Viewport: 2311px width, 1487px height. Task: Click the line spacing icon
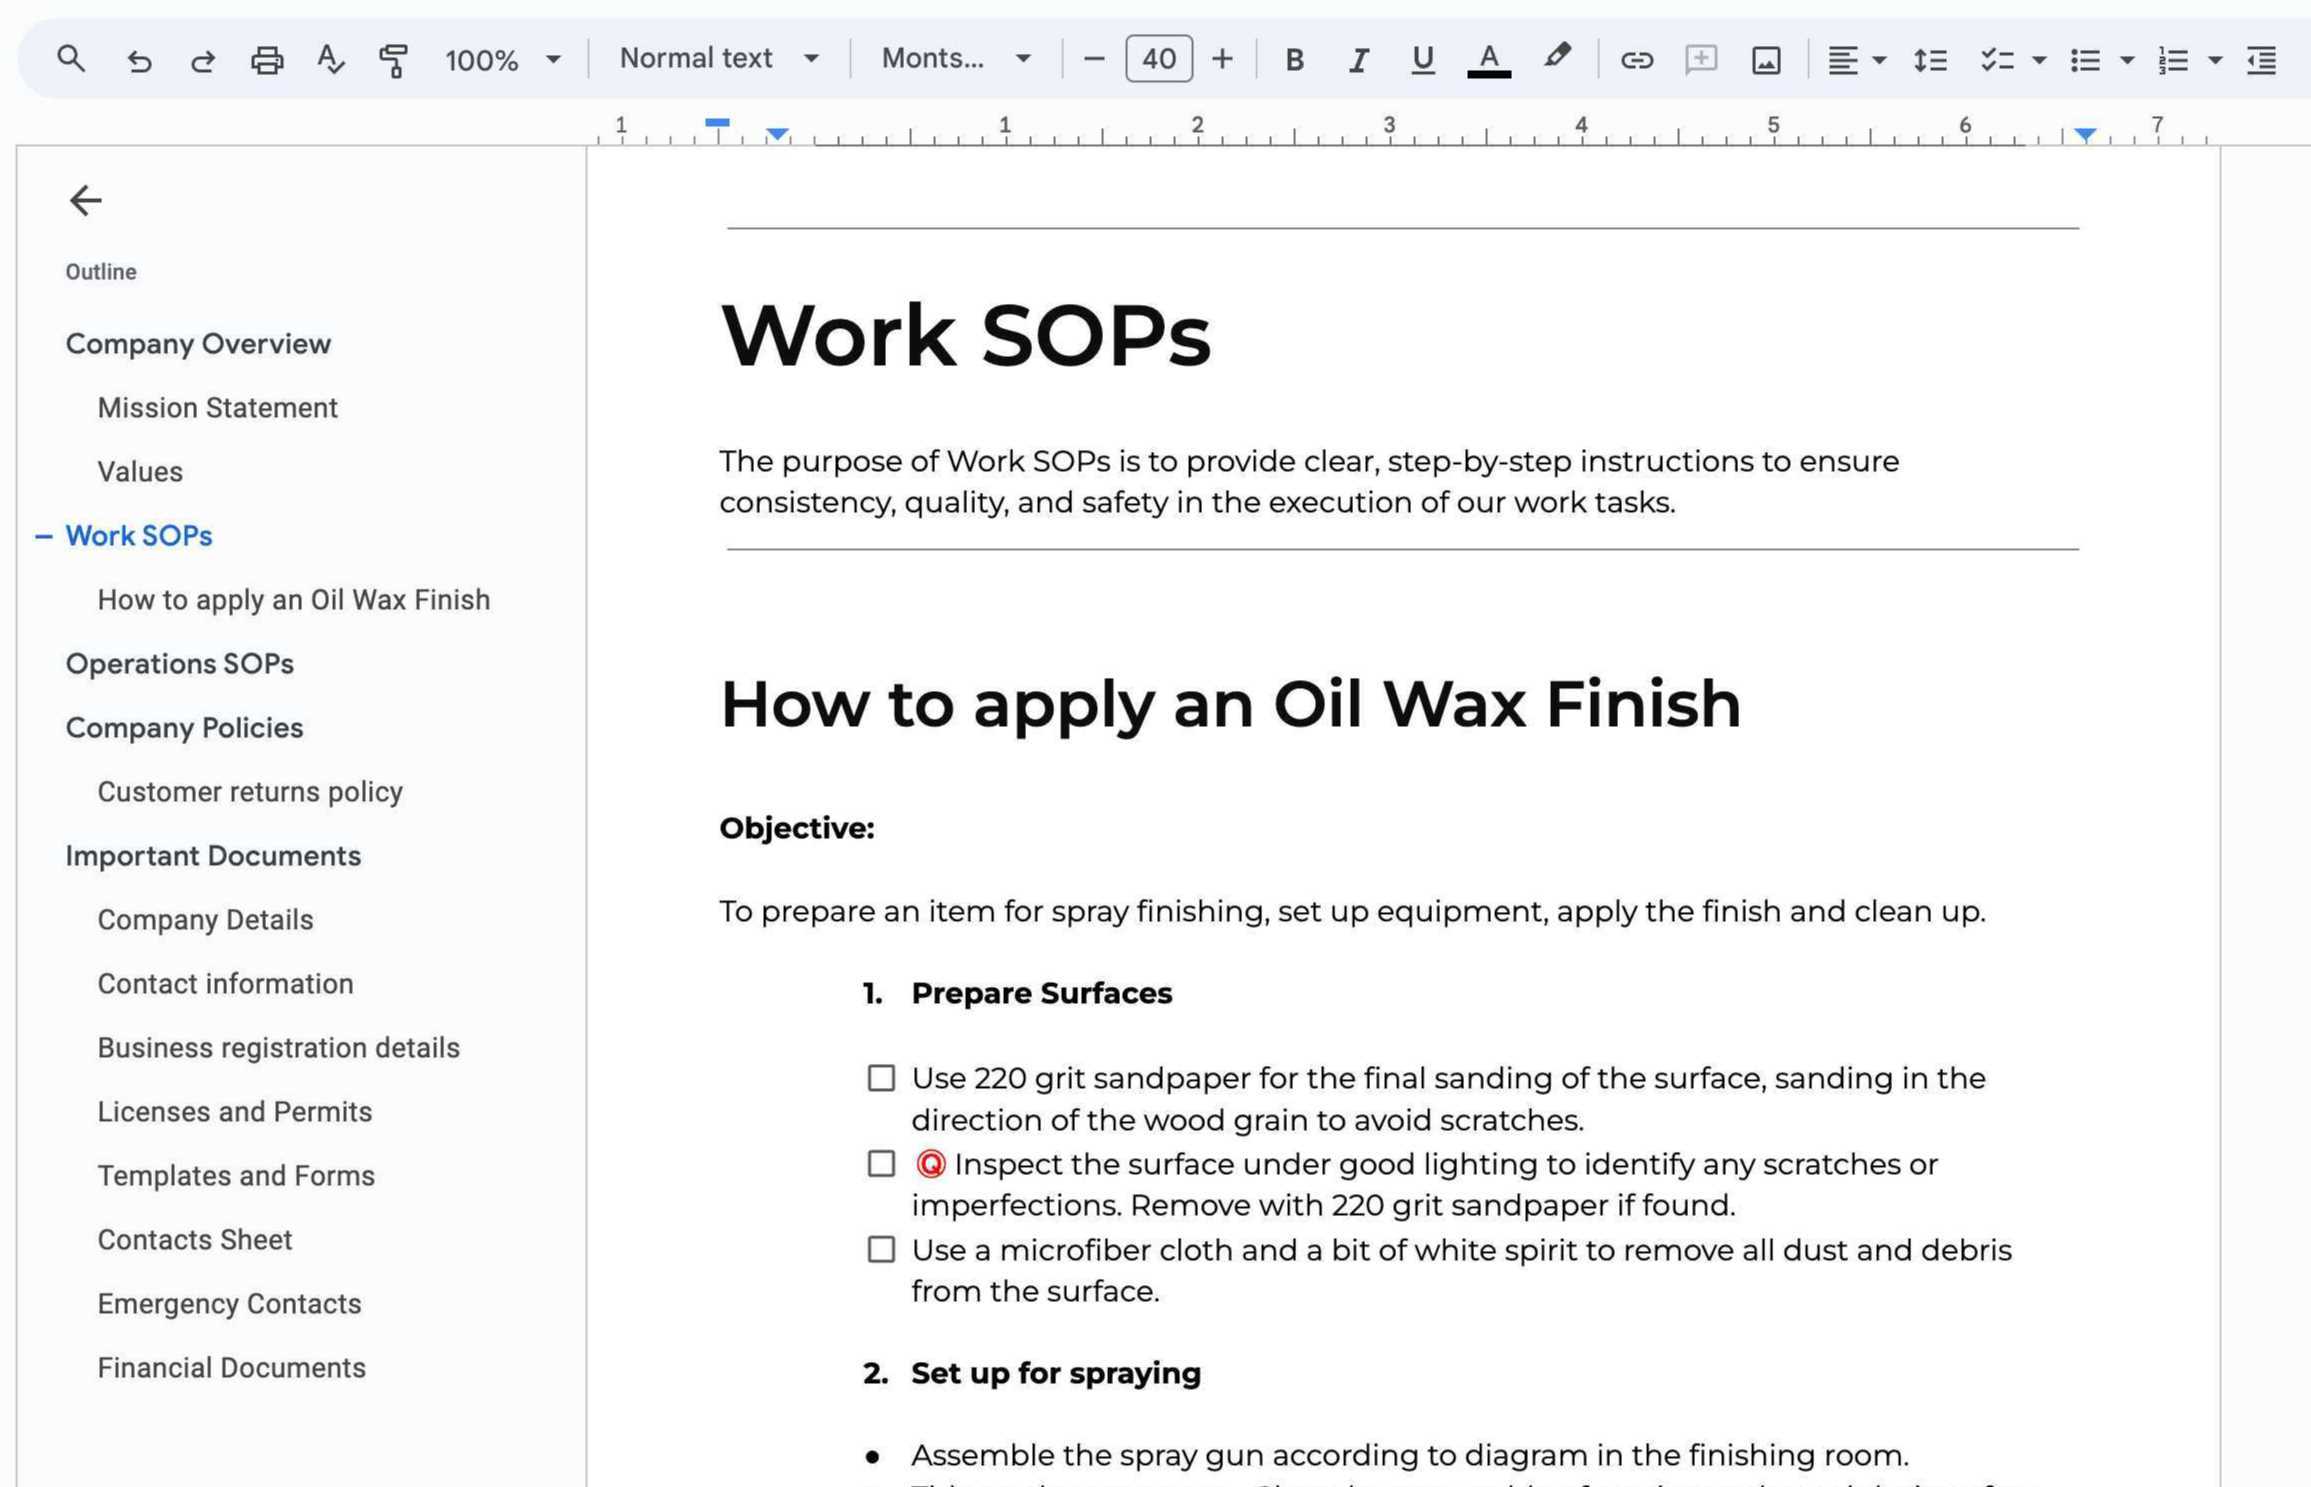click(x=1929, y=60)
